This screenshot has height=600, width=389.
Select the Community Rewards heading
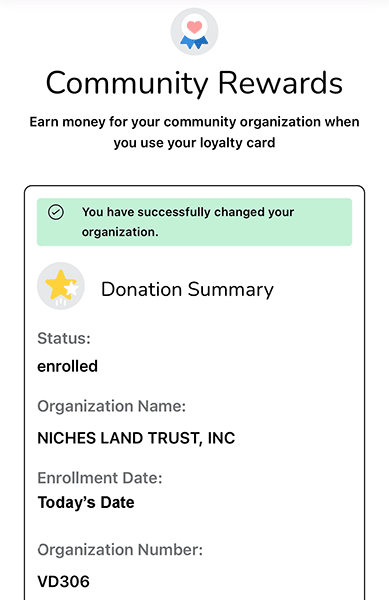[x=194, y=83]
